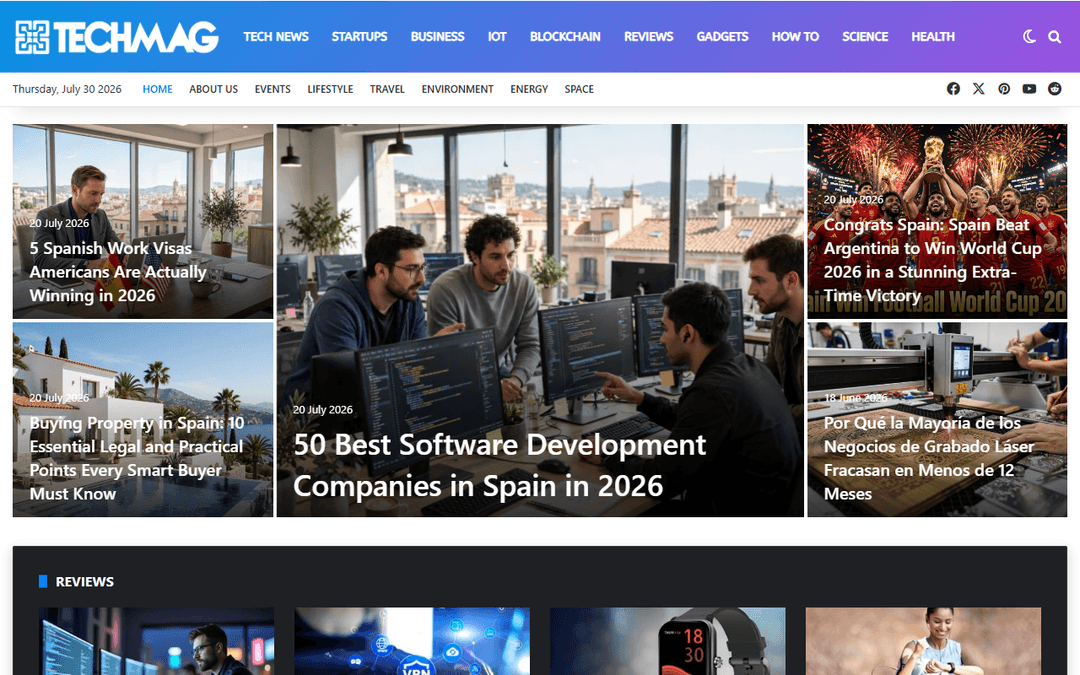
Task: Open the Space link
Action: [579, 89]
